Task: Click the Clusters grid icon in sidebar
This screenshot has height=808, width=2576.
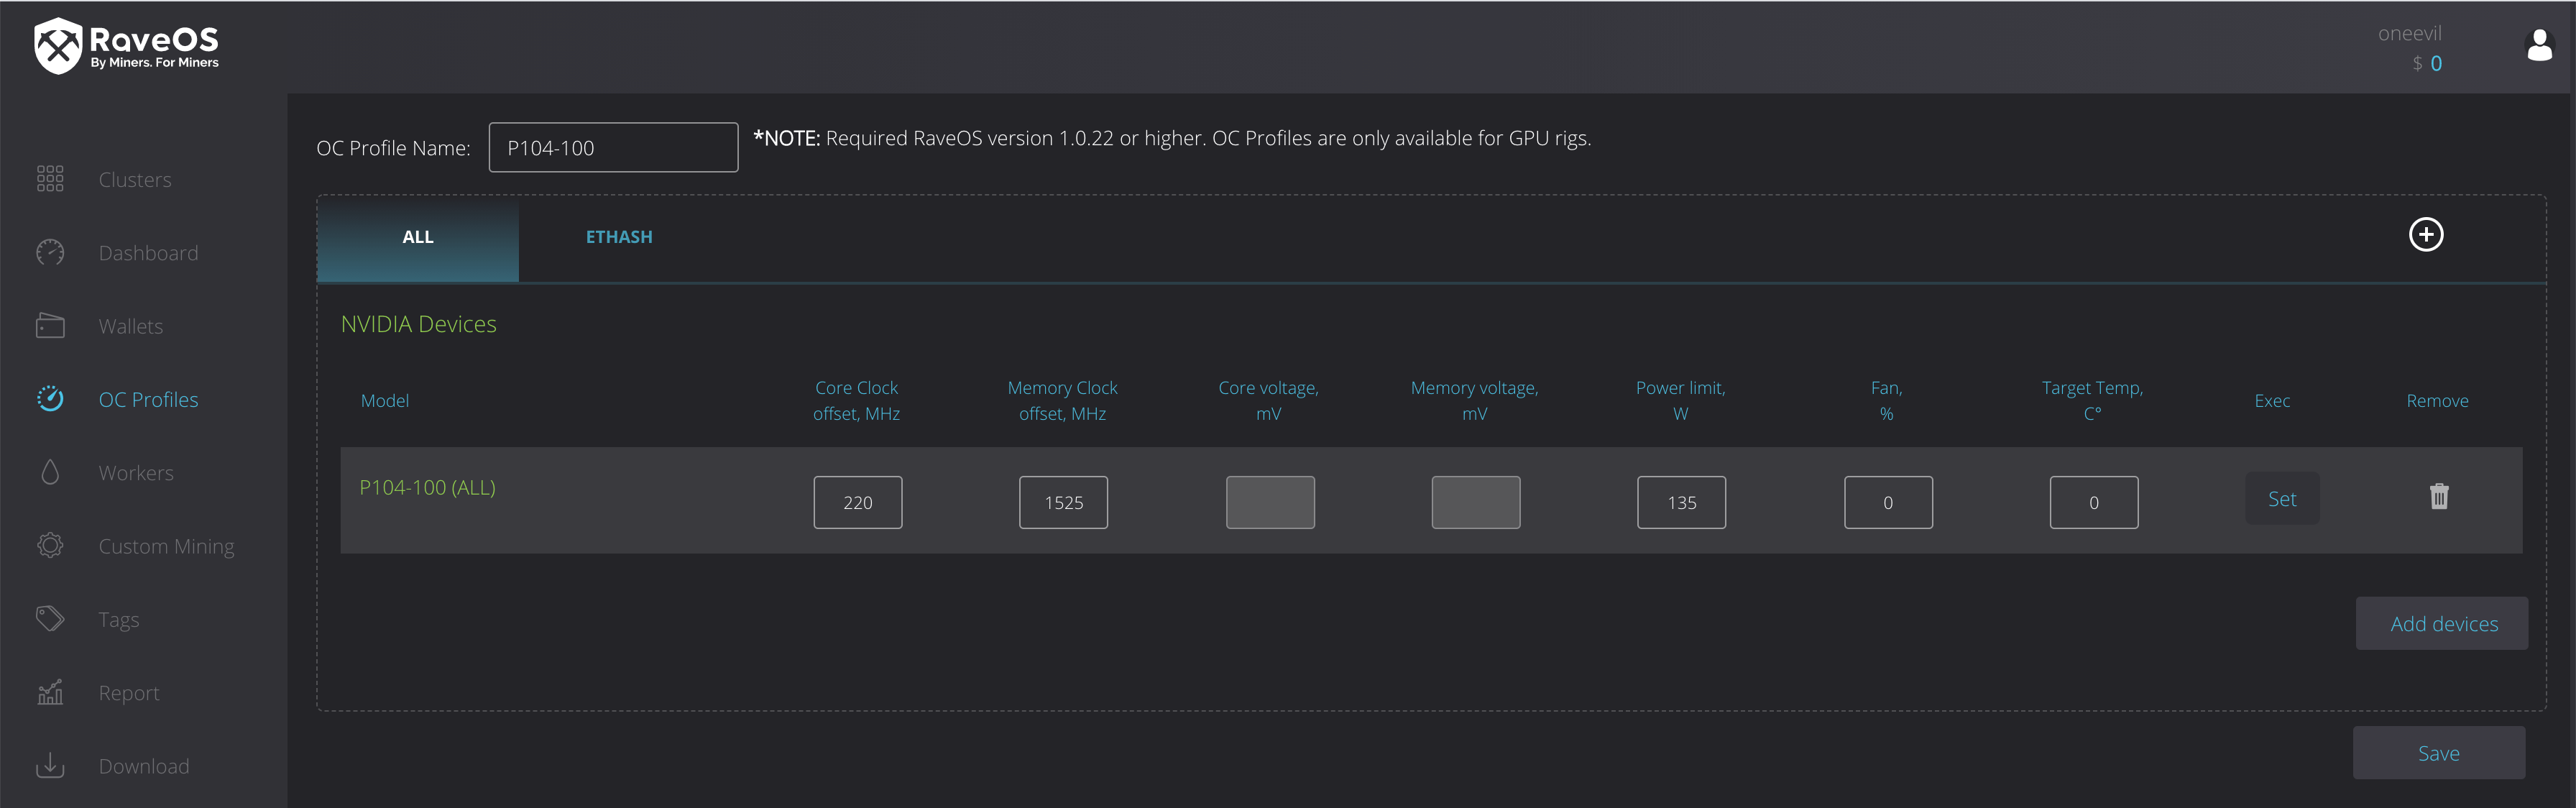Action: tap(50, 179)
